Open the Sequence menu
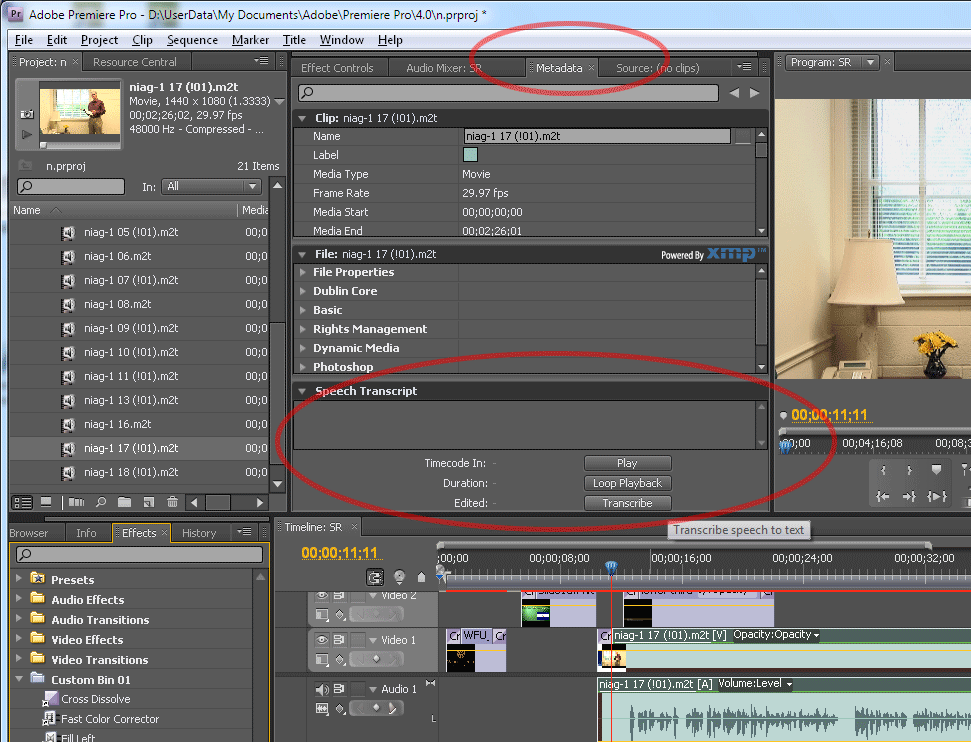Screen dimensions: 971x742 [x=192, y=40]
